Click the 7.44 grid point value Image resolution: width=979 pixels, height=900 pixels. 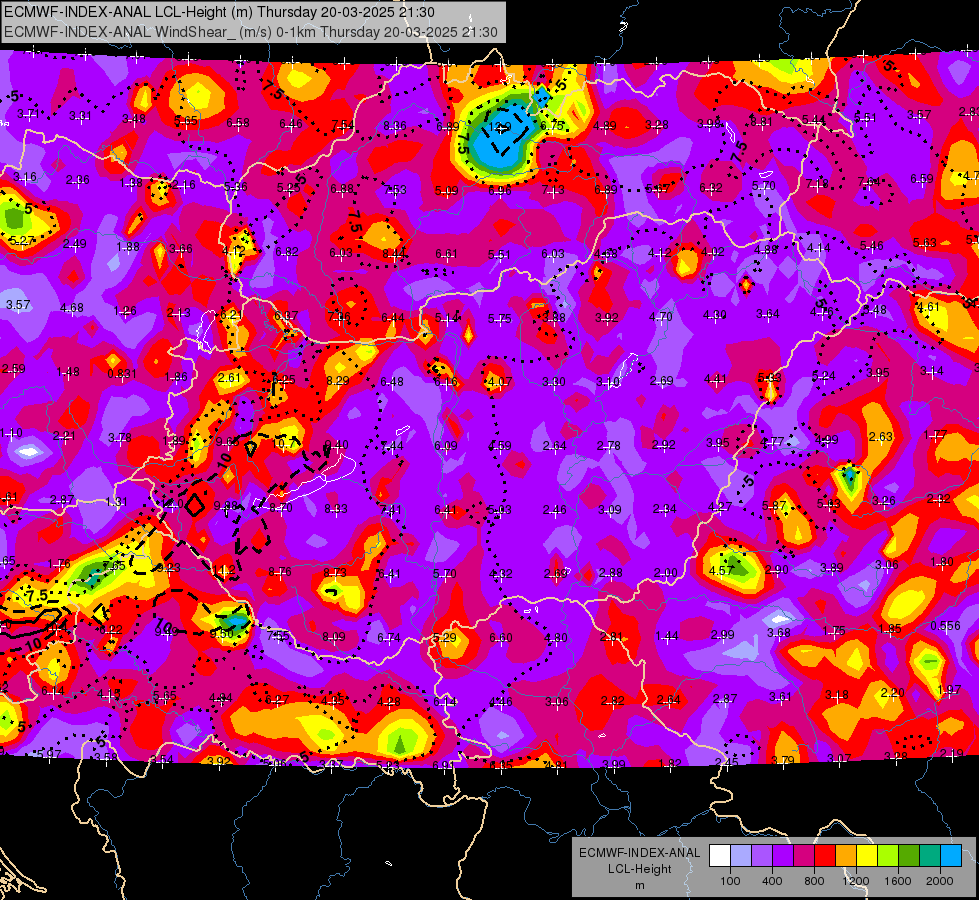(x=391, y=445)
